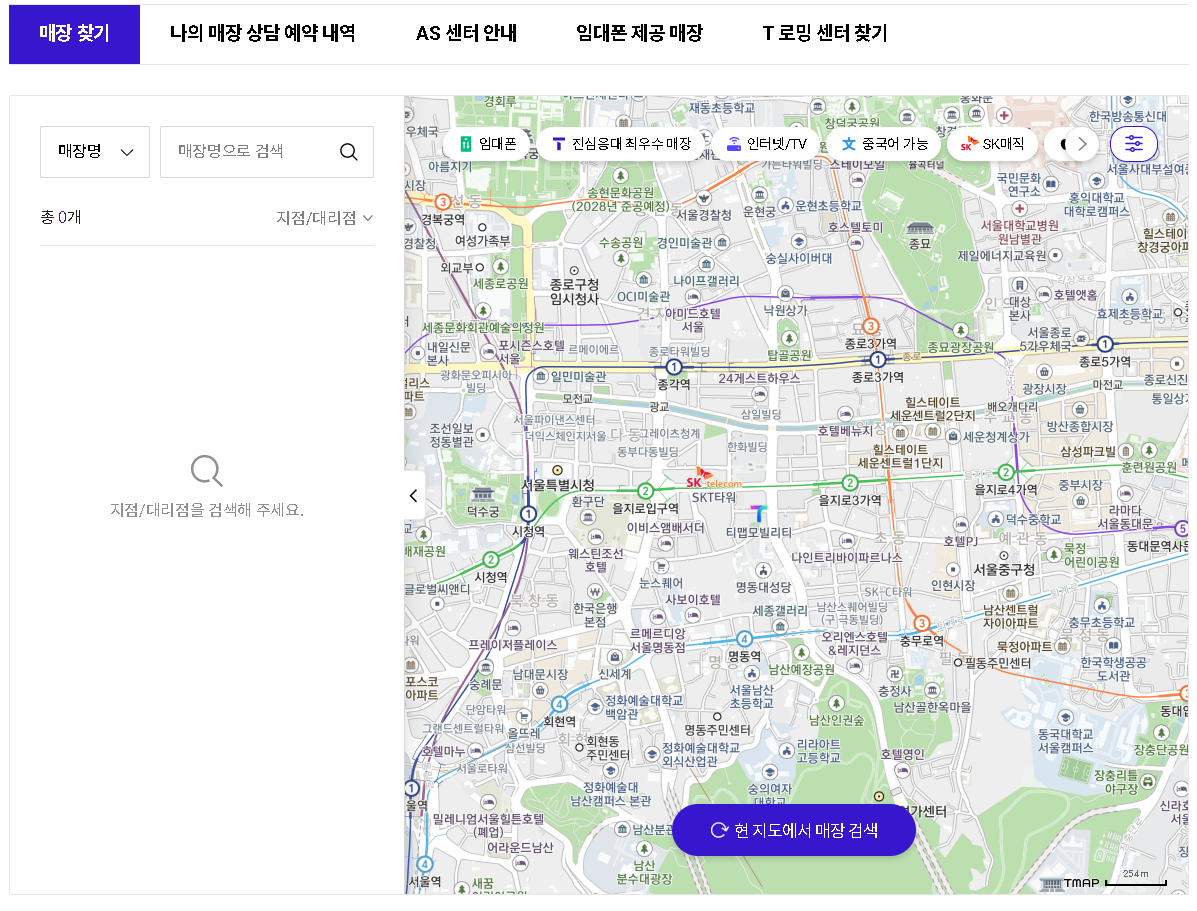Click the 탑골공원 park icon
The image size is (1197, 911).
(789, 338)
